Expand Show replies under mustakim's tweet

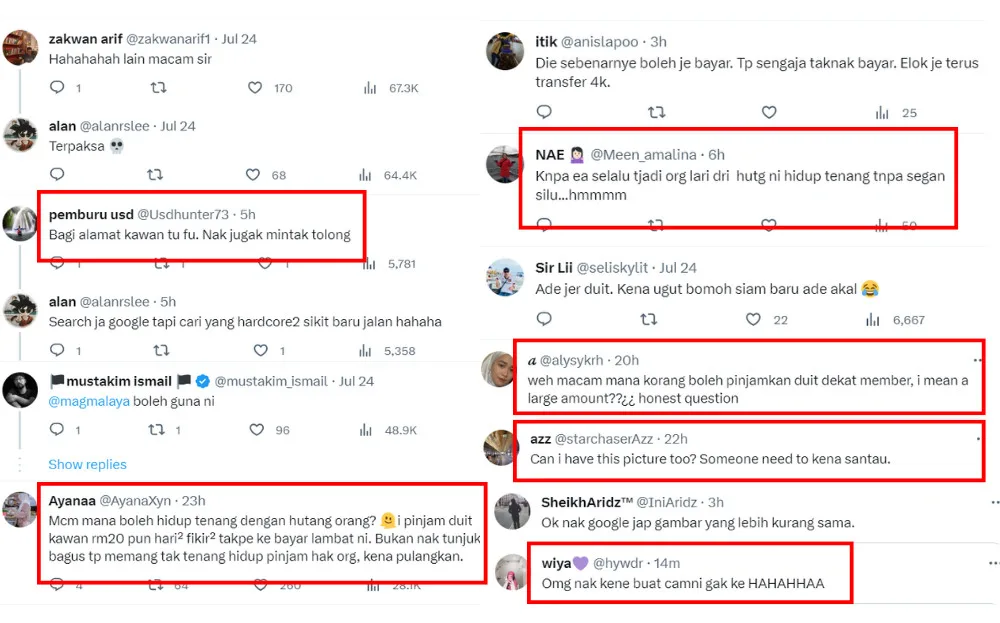(87, 464)
